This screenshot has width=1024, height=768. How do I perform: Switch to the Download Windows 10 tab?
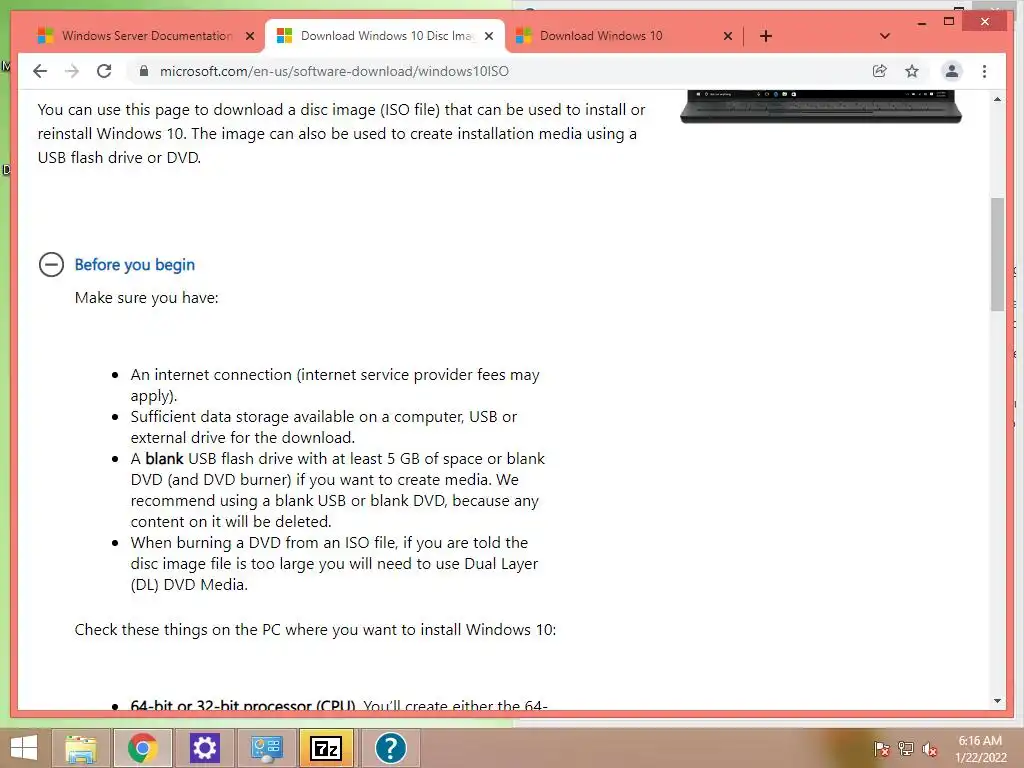tap(624, 36)
